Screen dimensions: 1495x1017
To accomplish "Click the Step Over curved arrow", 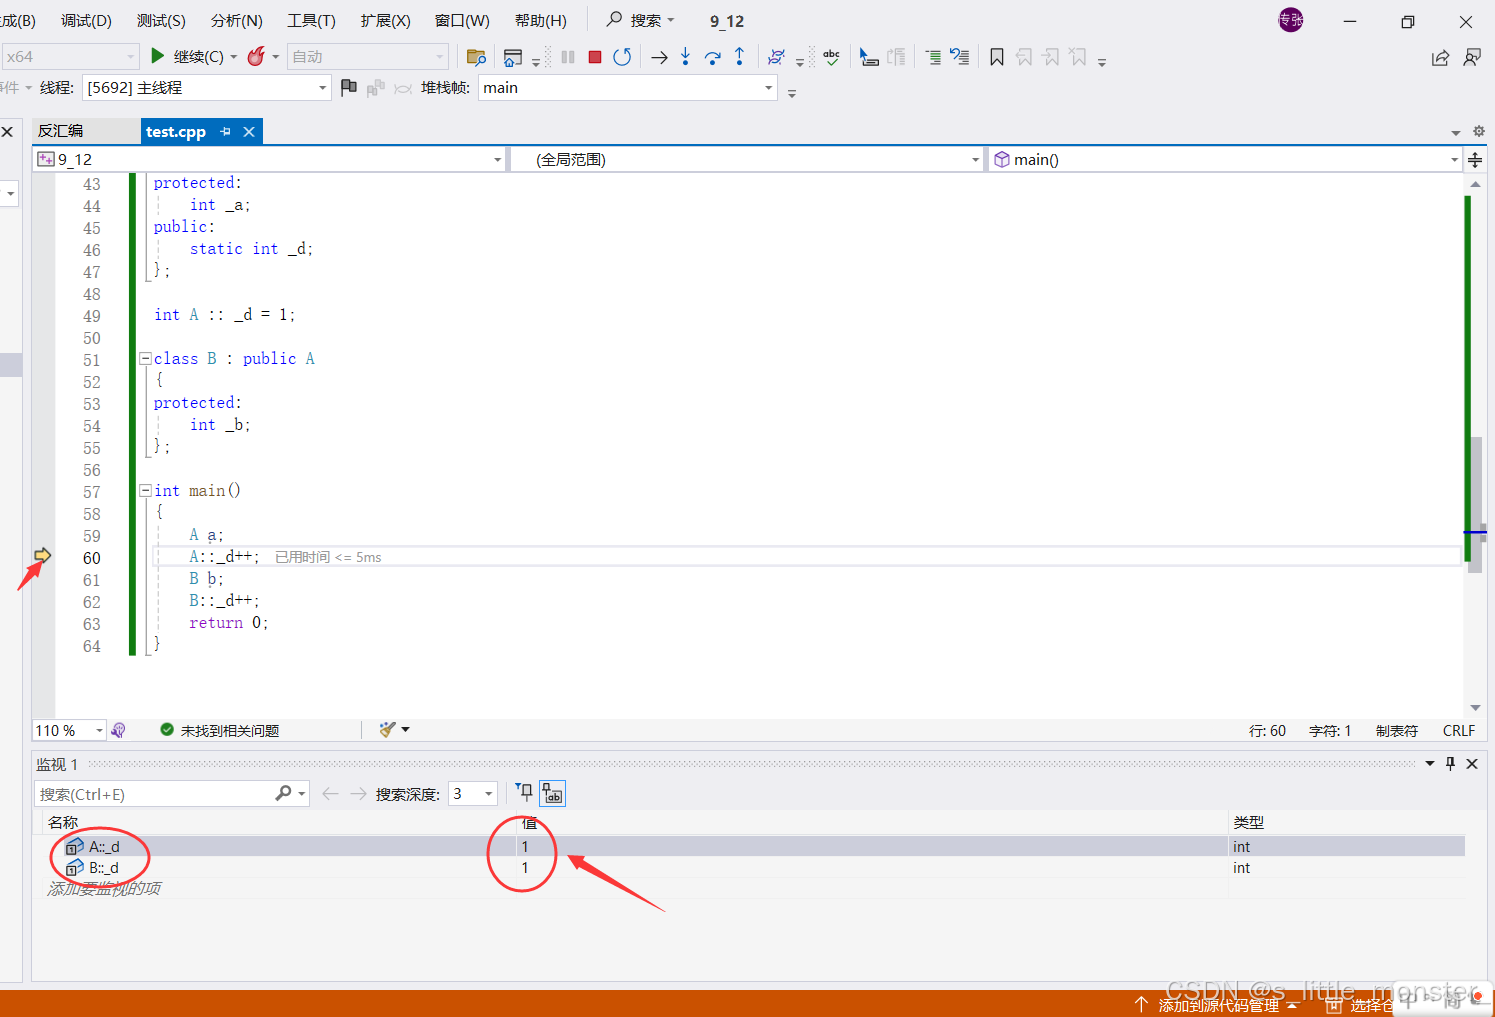I will [x=713, y=57].
